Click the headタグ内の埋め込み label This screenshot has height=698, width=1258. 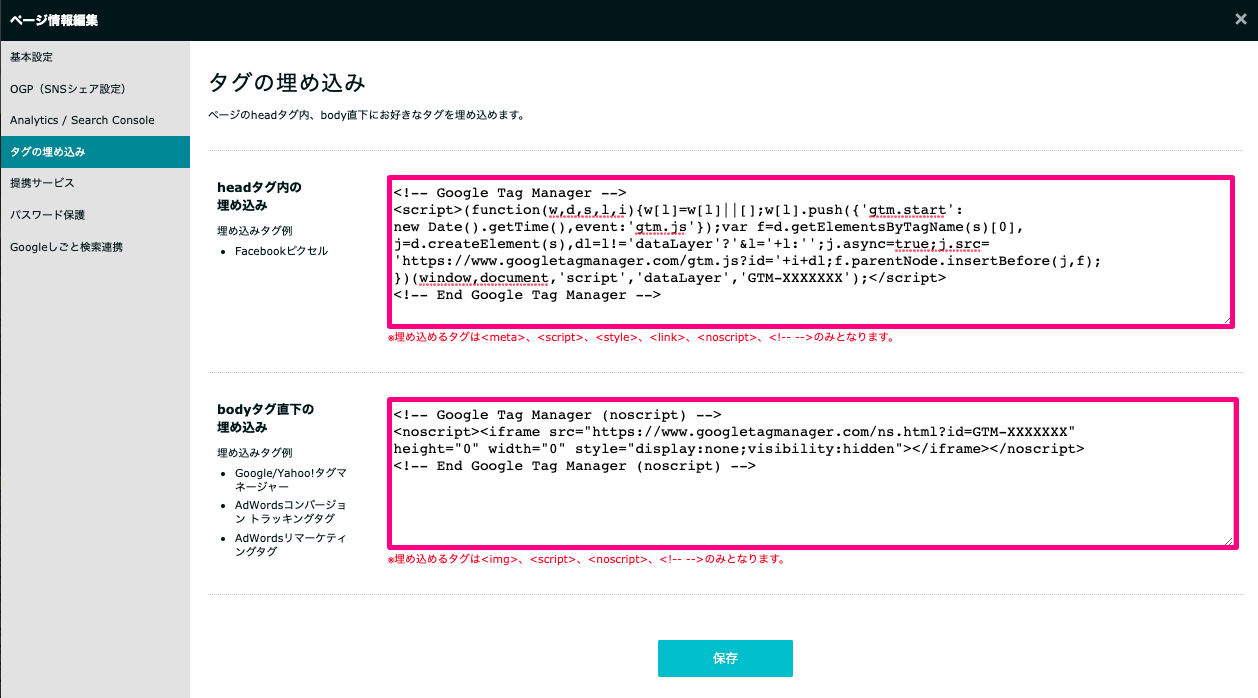pyautogui.click(x=259, y=196)
